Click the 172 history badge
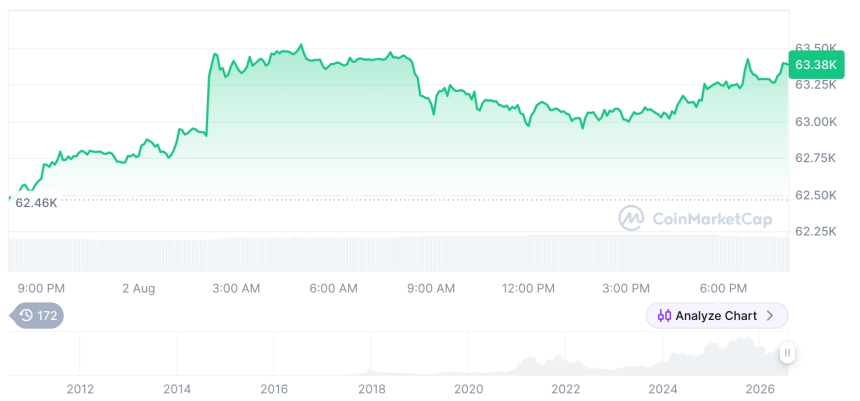This screenshot has height=401, width=860. point(37,315)
